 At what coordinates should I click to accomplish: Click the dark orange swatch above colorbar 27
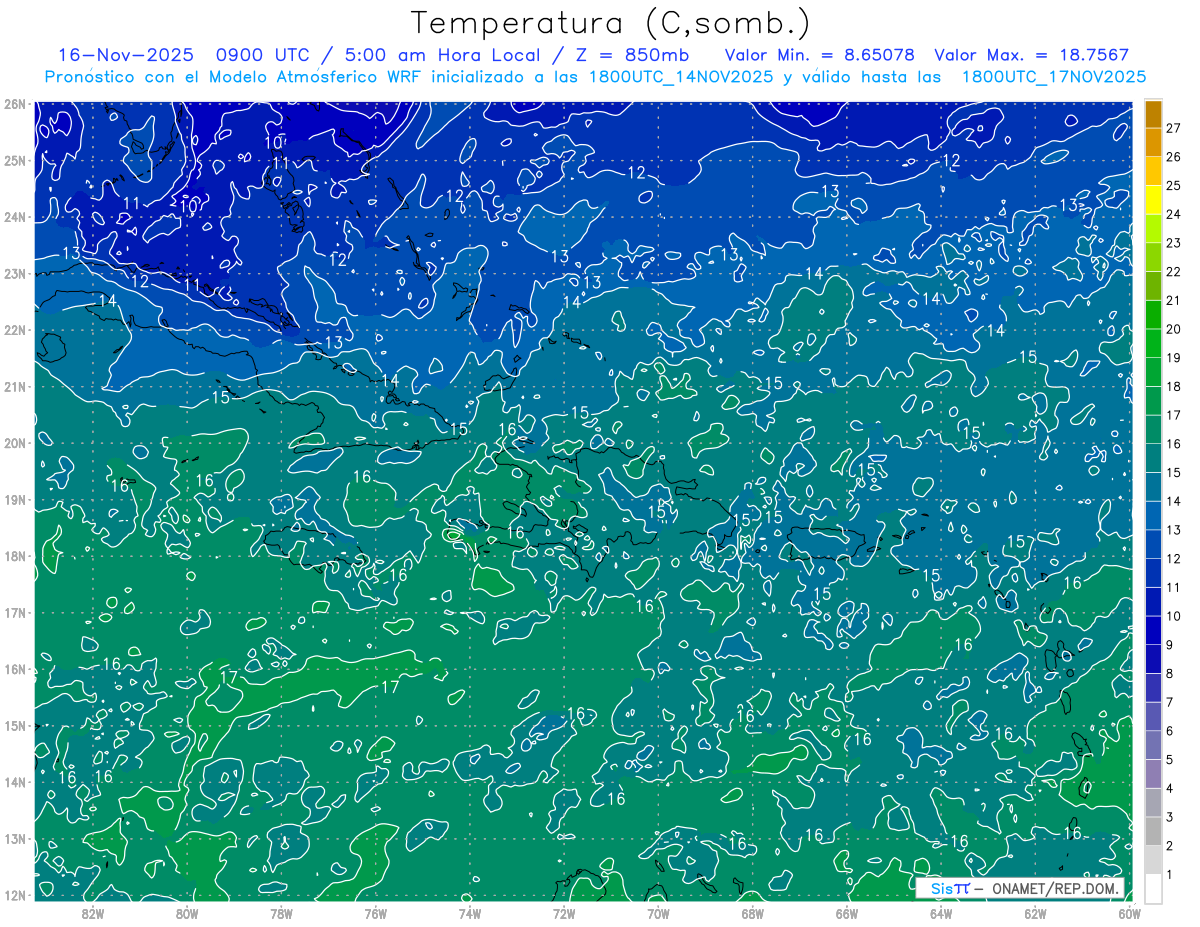click(x=1153, y=114)
